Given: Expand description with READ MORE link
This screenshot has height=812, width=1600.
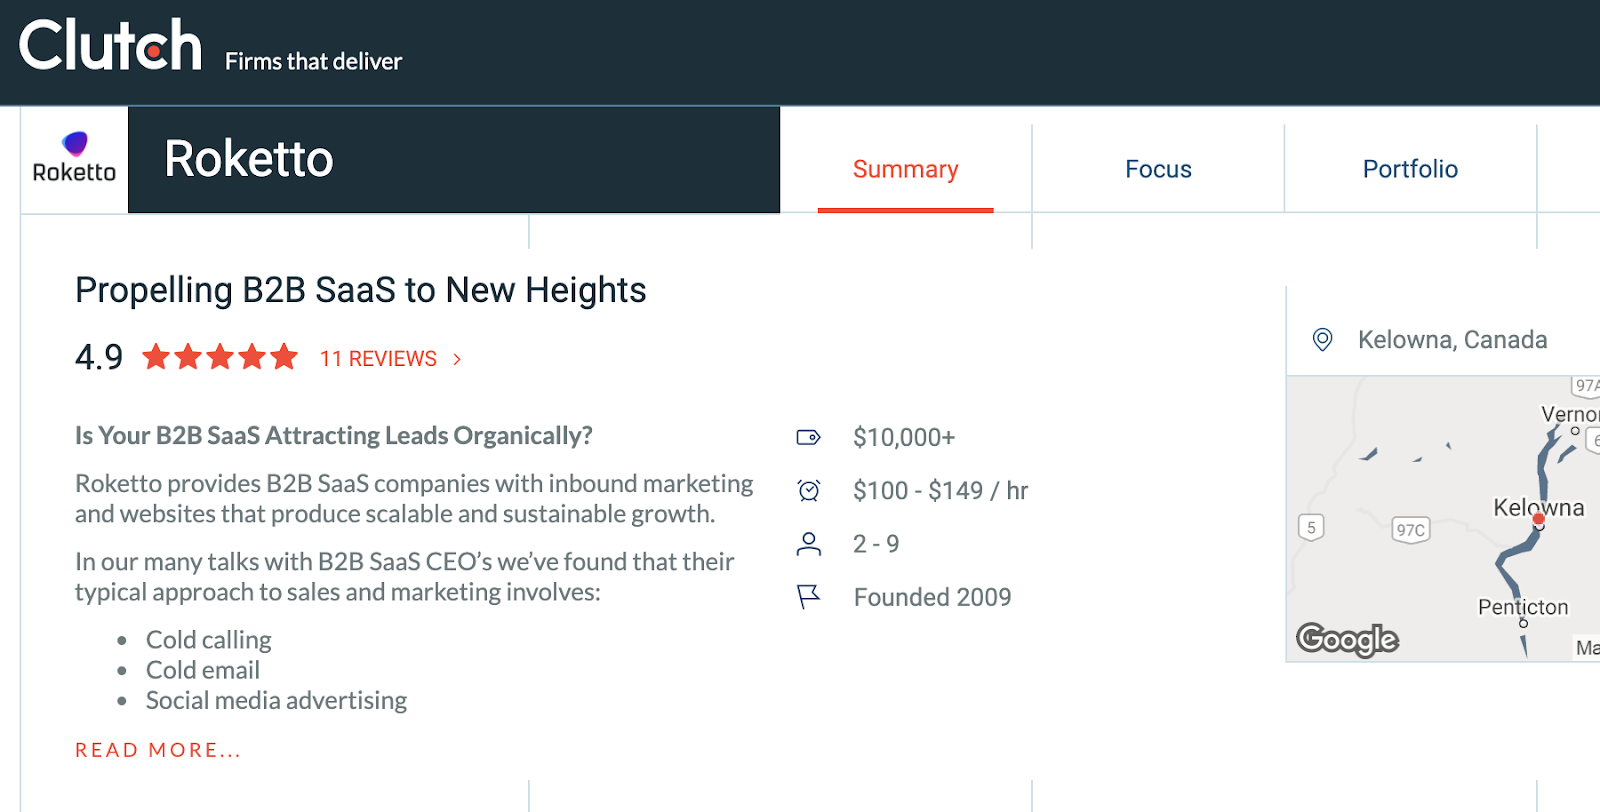Looking at the screenshot, I should (x=158, y=750).
